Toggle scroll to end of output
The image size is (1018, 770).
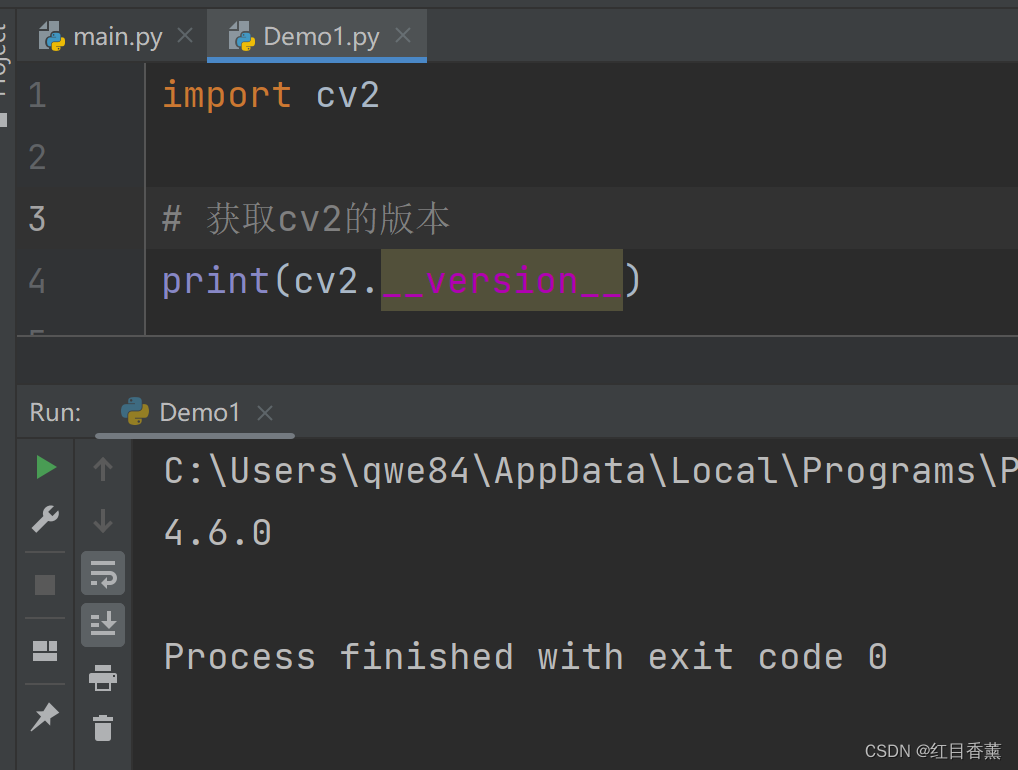tap(103, 625)
